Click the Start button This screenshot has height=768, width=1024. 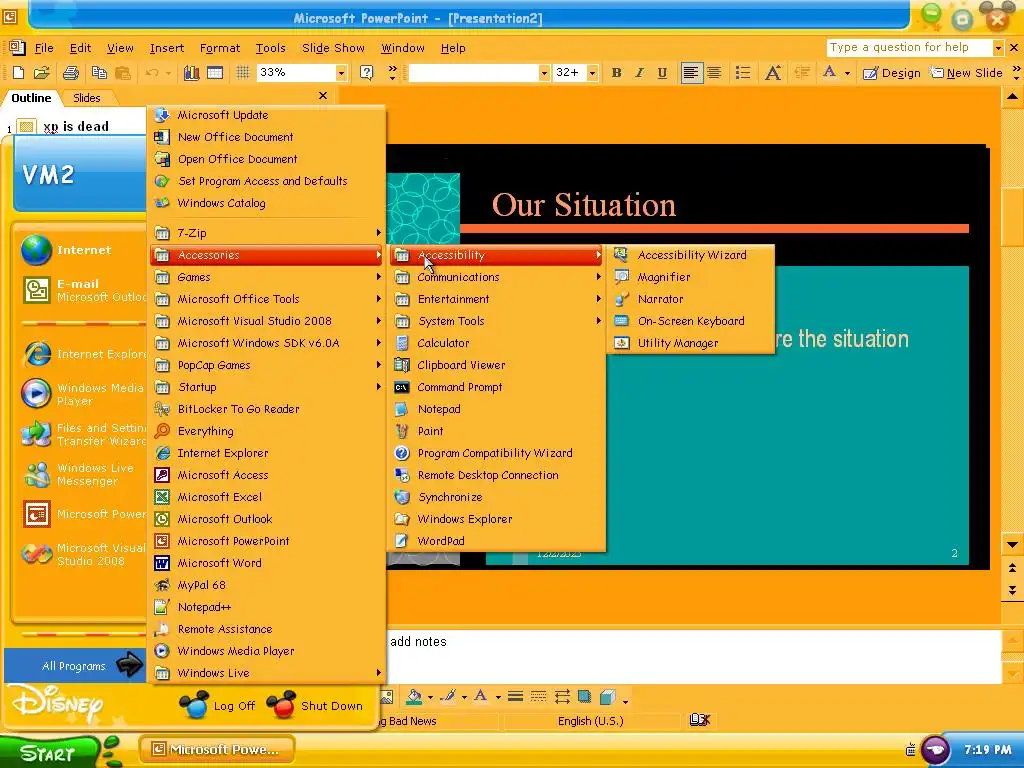[51, 752]
